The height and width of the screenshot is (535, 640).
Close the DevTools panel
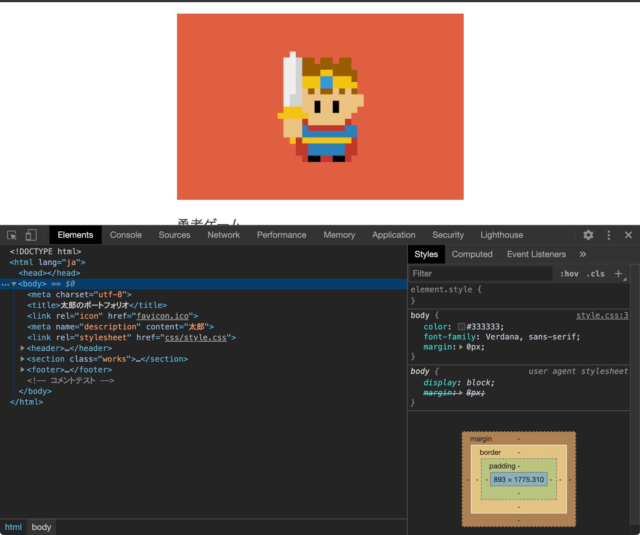(x=628, y=235)
